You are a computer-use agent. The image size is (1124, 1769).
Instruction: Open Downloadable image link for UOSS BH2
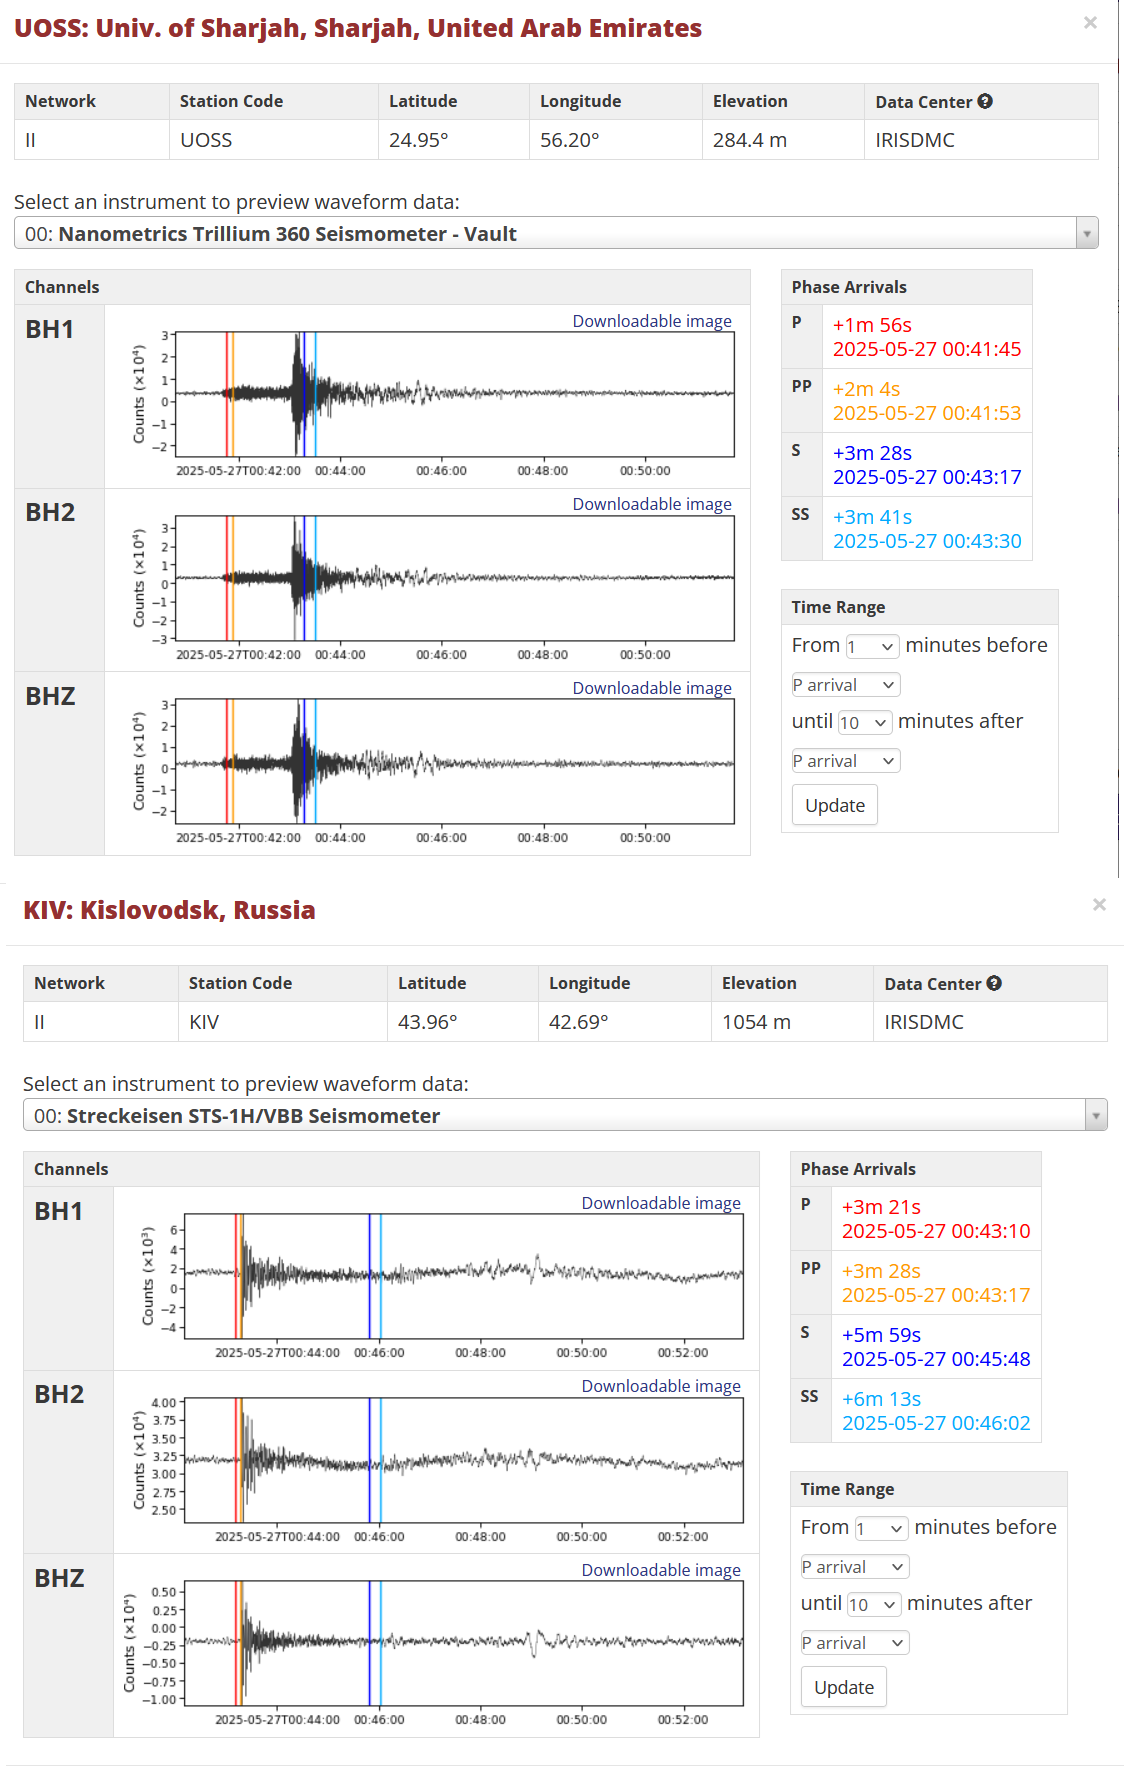(x=652, y=504)
